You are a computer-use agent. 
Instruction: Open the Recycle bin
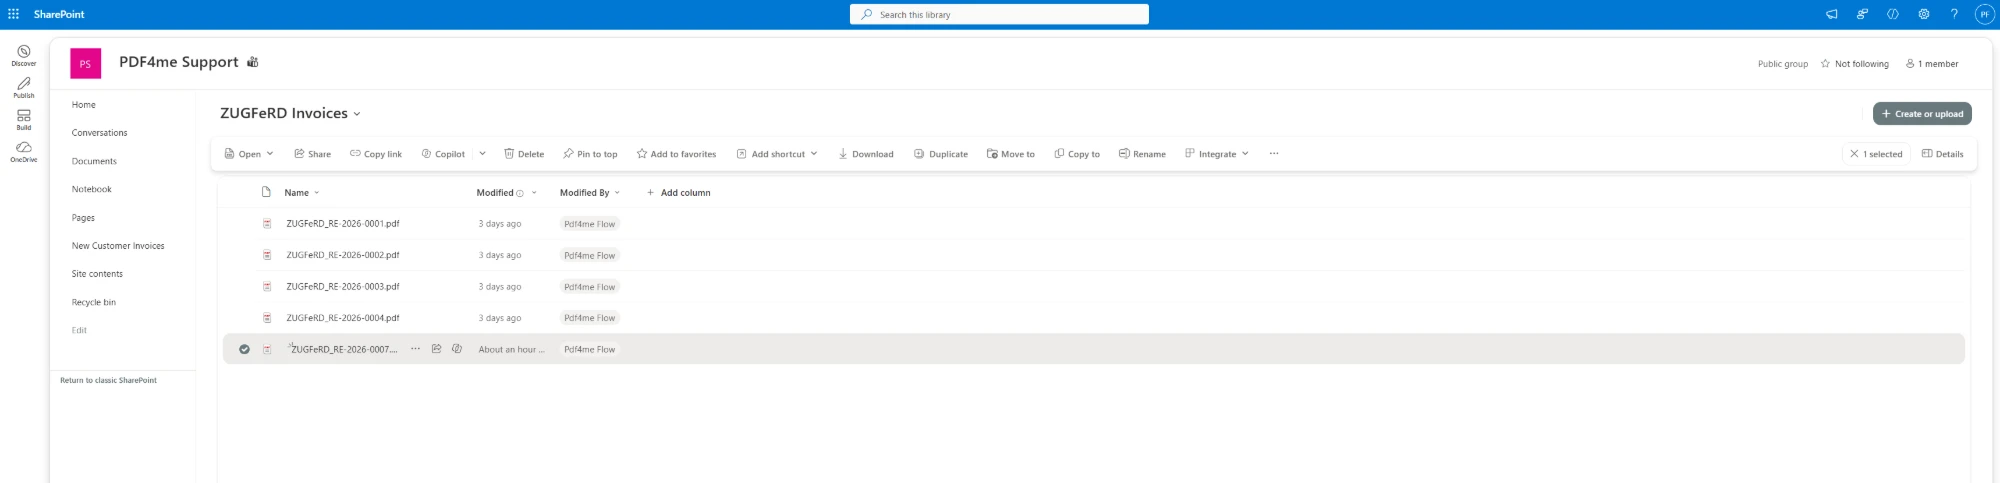coord(94,302)
